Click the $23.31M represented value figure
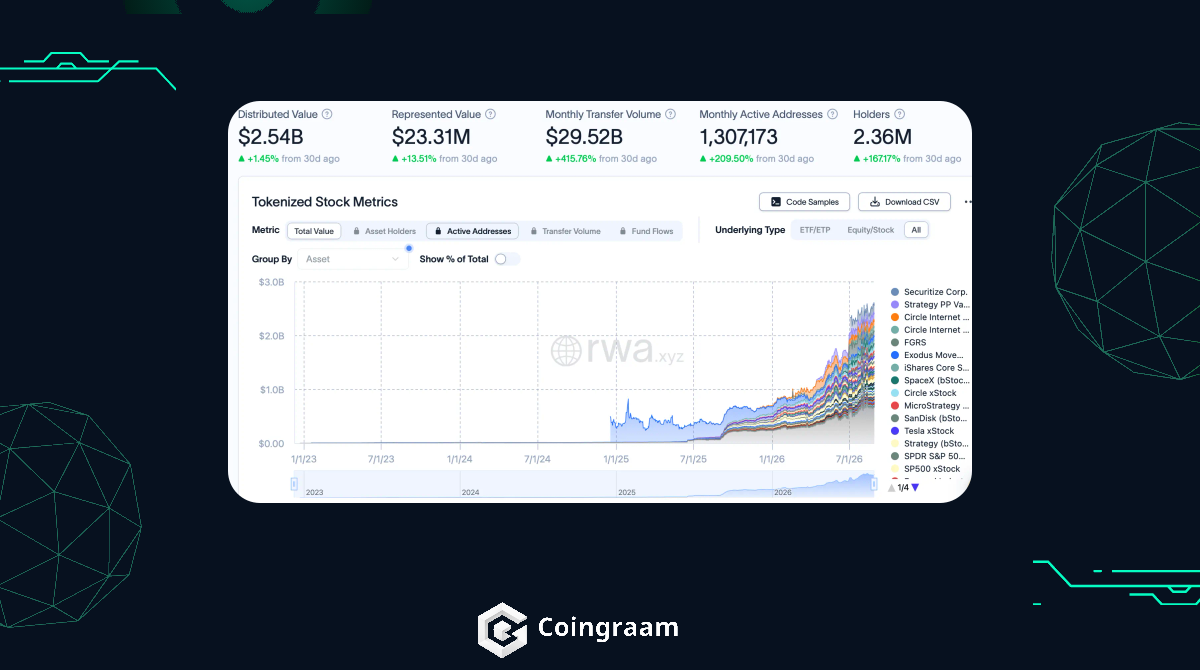 click(431, 137)
